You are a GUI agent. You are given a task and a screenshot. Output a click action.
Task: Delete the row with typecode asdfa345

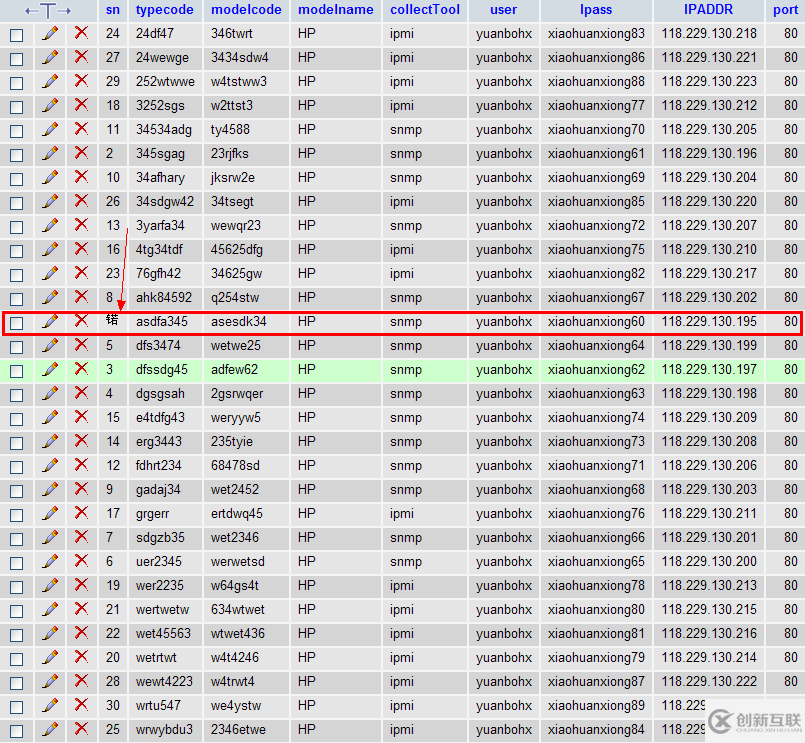click(x=81, y=321)
